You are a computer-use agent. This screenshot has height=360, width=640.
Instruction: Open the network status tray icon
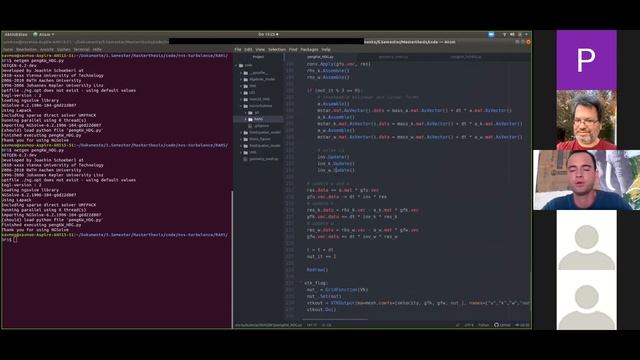[505, 35]
